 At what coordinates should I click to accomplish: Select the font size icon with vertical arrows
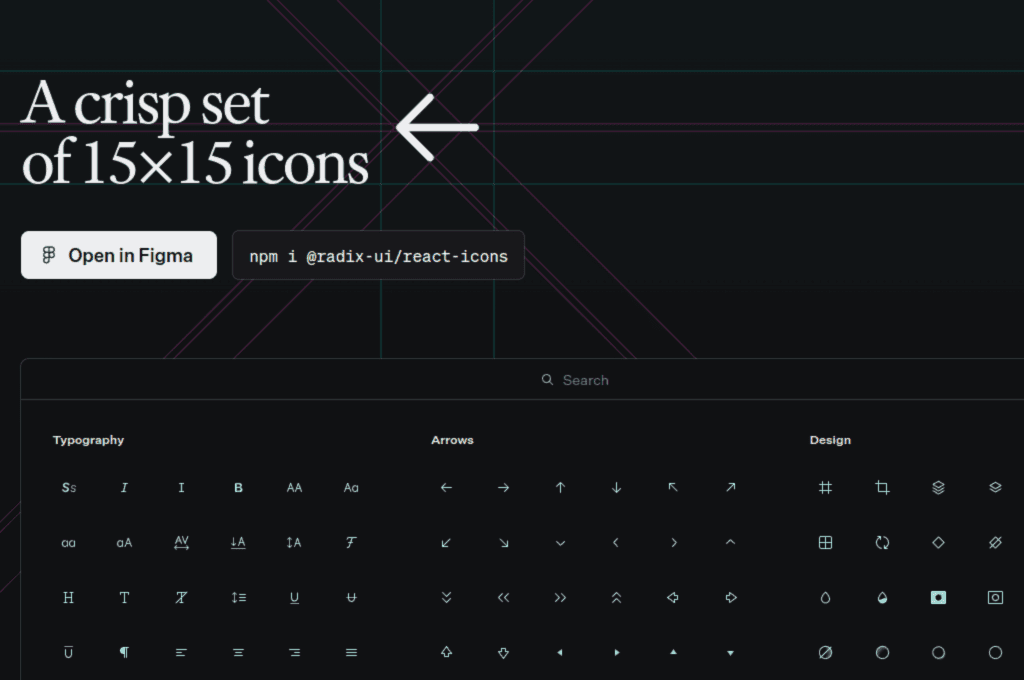(x=295, y=543)
